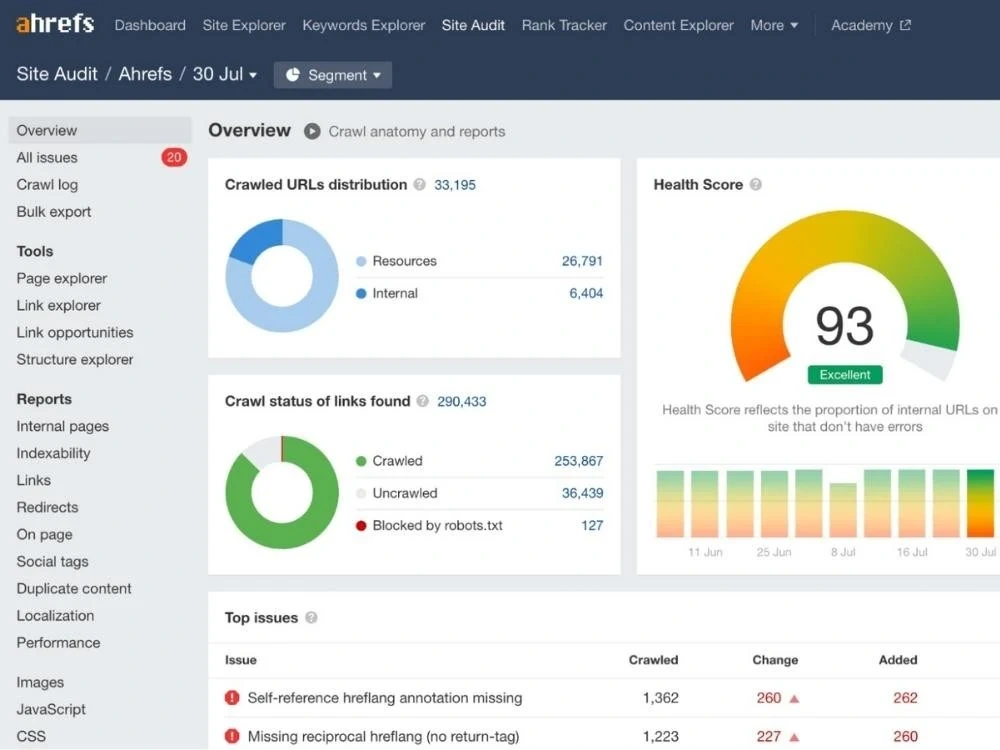Open Page explorer tool
This screenshot has height=750, width=1000.
click(x=62, y=279)
